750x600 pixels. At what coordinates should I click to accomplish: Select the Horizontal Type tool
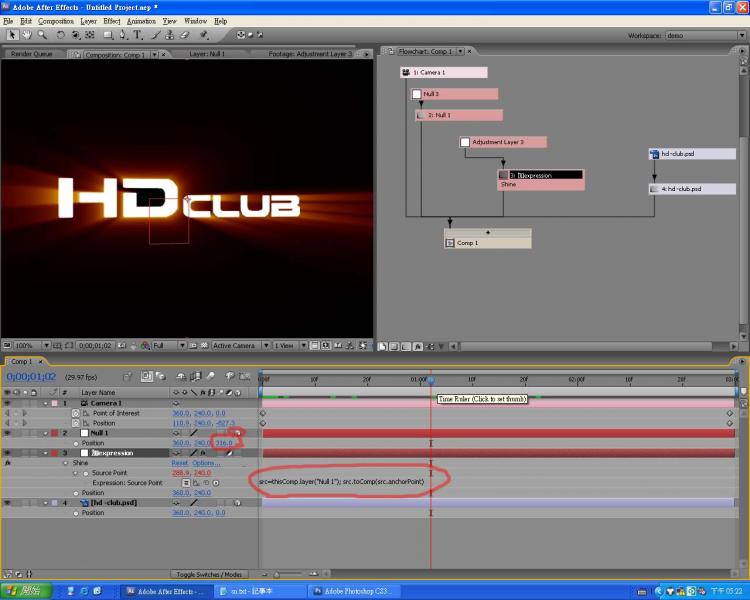[137, 35]
